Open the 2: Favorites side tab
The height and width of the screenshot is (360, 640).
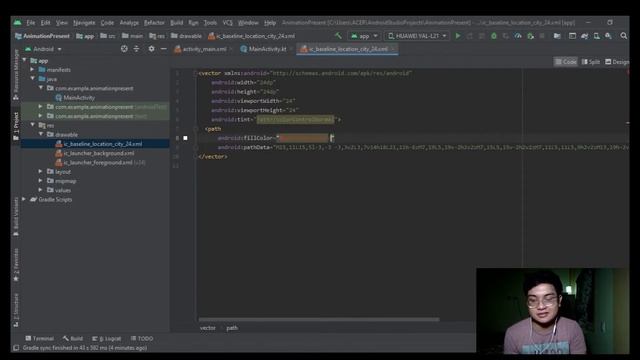coord(16,265)
